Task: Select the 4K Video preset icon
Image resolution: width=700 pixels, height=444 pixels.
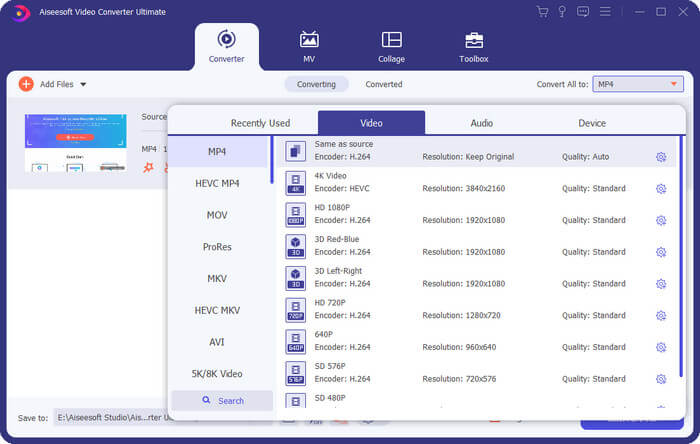Action: (x=296, y=183)
